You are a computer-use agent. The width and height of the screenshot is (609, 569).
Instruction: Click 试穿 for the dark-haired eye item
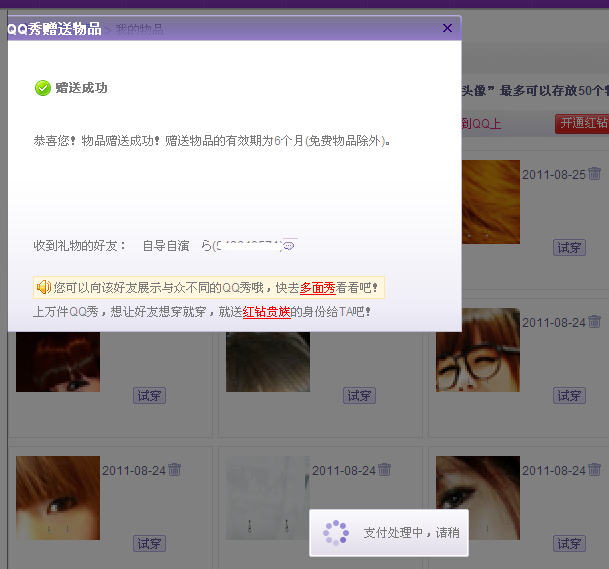(569, 543)
